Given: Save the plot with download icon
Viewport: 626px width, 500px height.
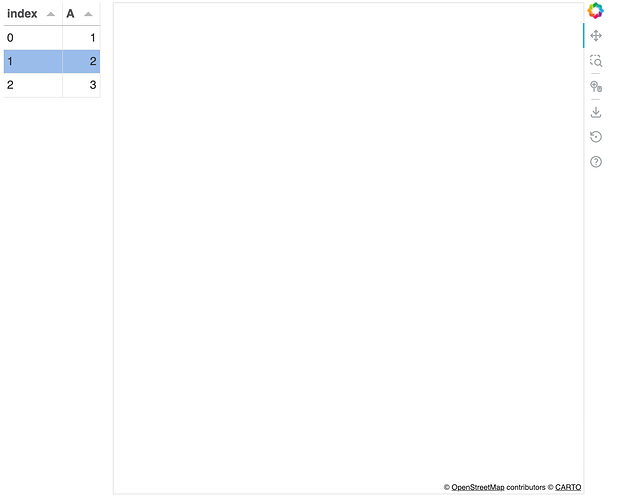Looking at the screenshot, I should click(596, 112).
